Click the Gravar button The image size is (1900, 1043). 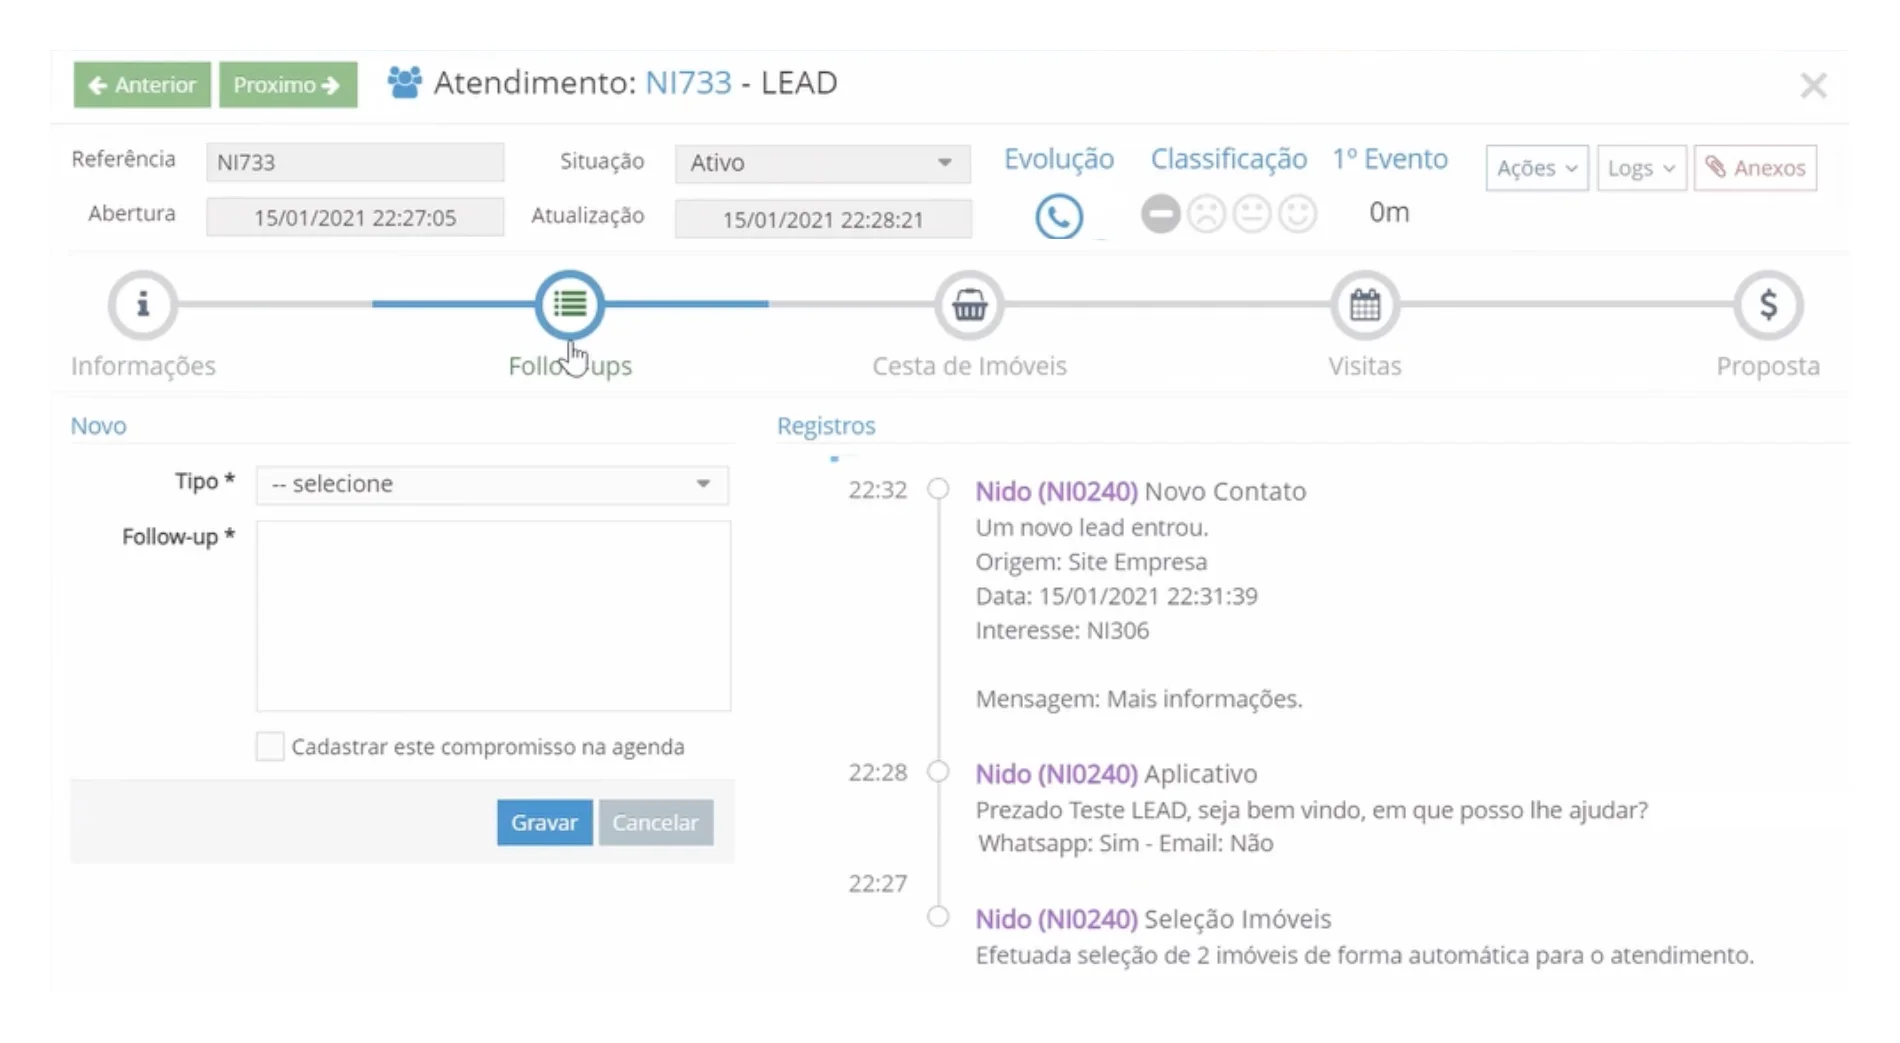click(544, 822)
